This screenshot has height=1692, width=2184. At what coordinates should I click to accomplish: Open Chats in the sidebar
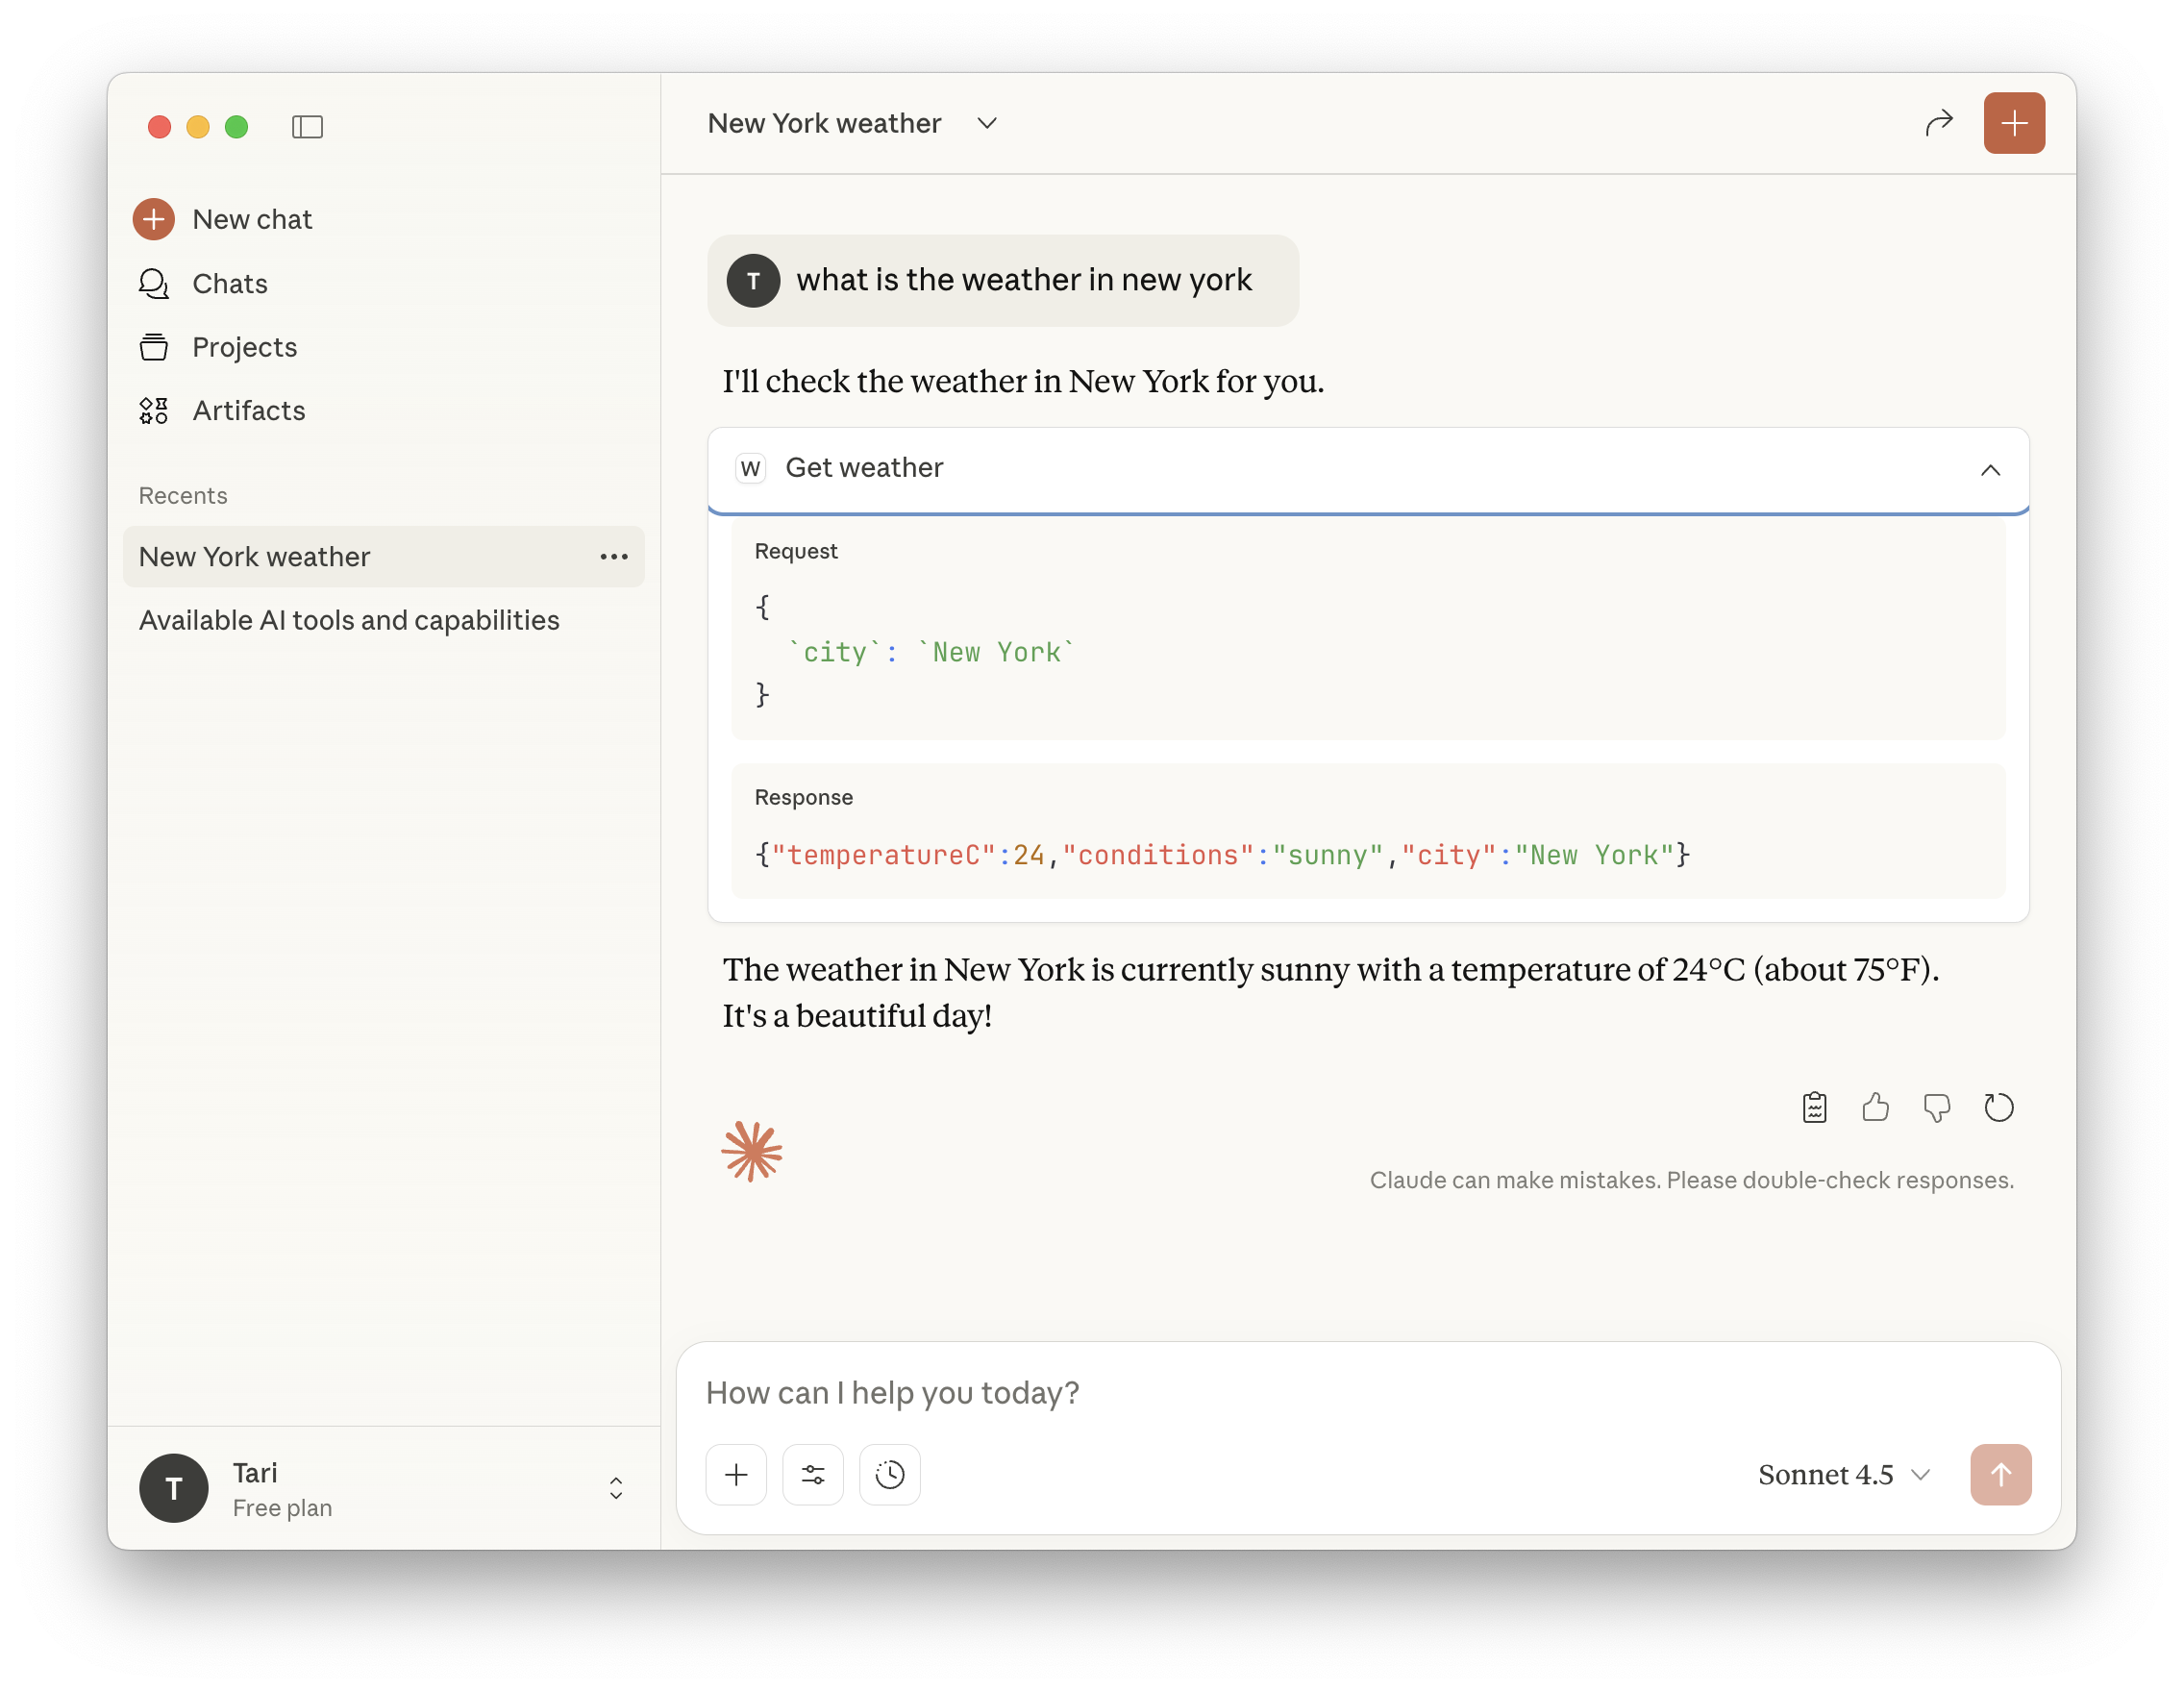229,284
